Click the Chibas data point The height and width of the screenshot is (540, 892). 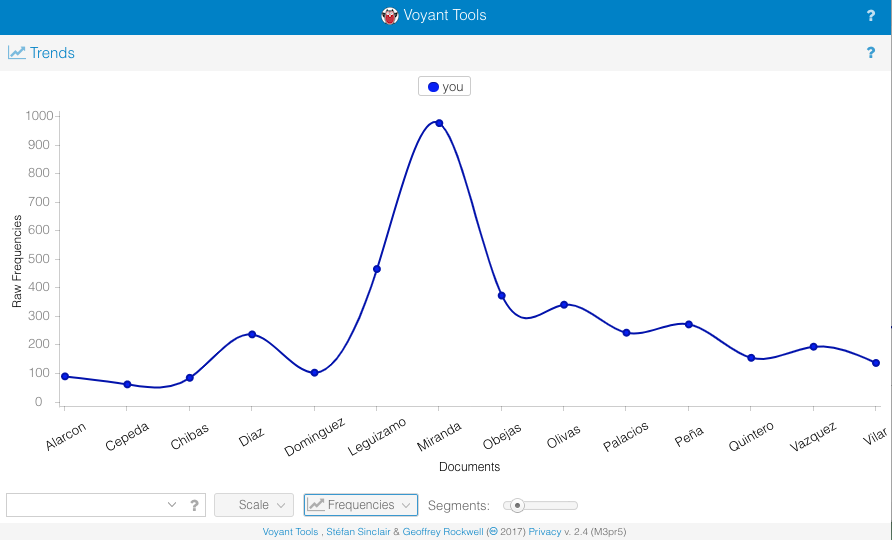coord(190,378)
